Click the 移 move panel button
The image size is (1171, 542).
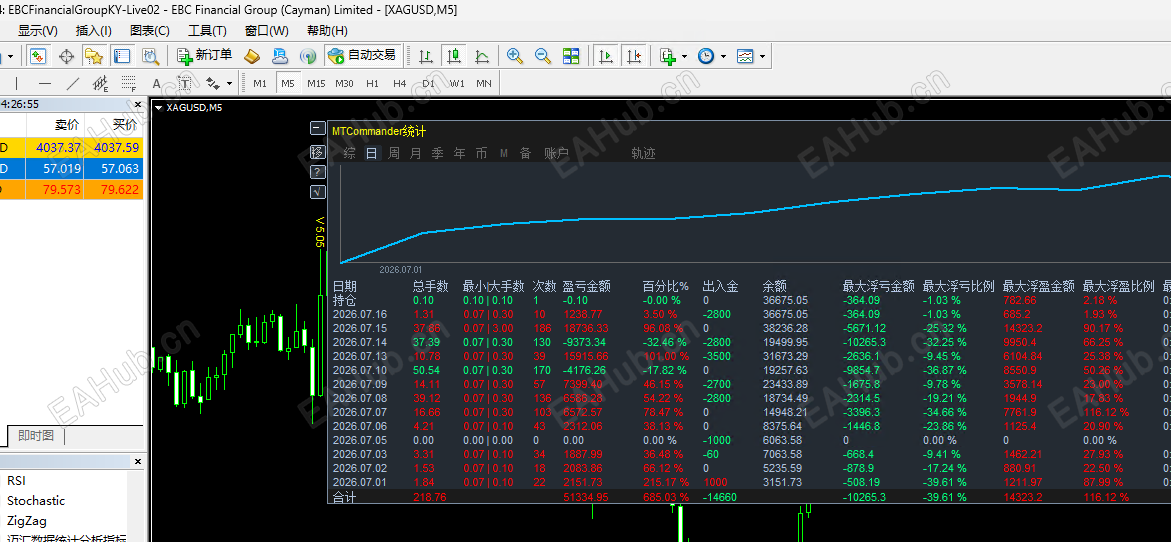[x=317, y=152]
